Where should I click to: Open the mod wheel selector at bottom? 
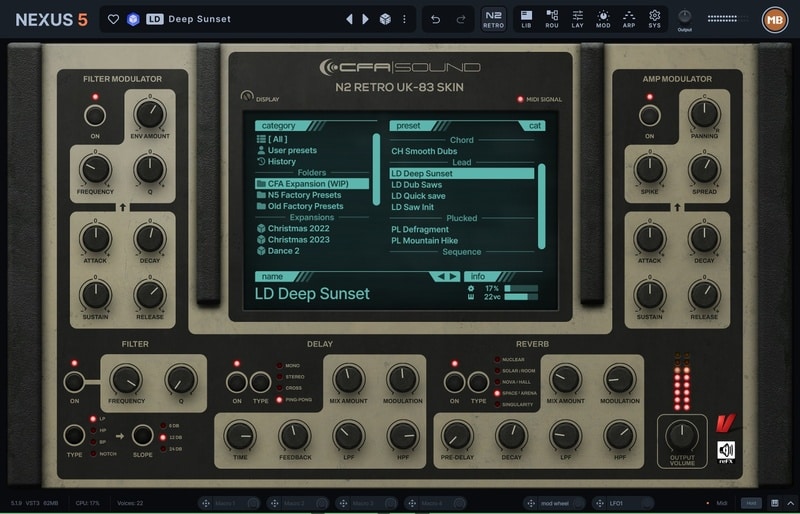coord(553,503)
